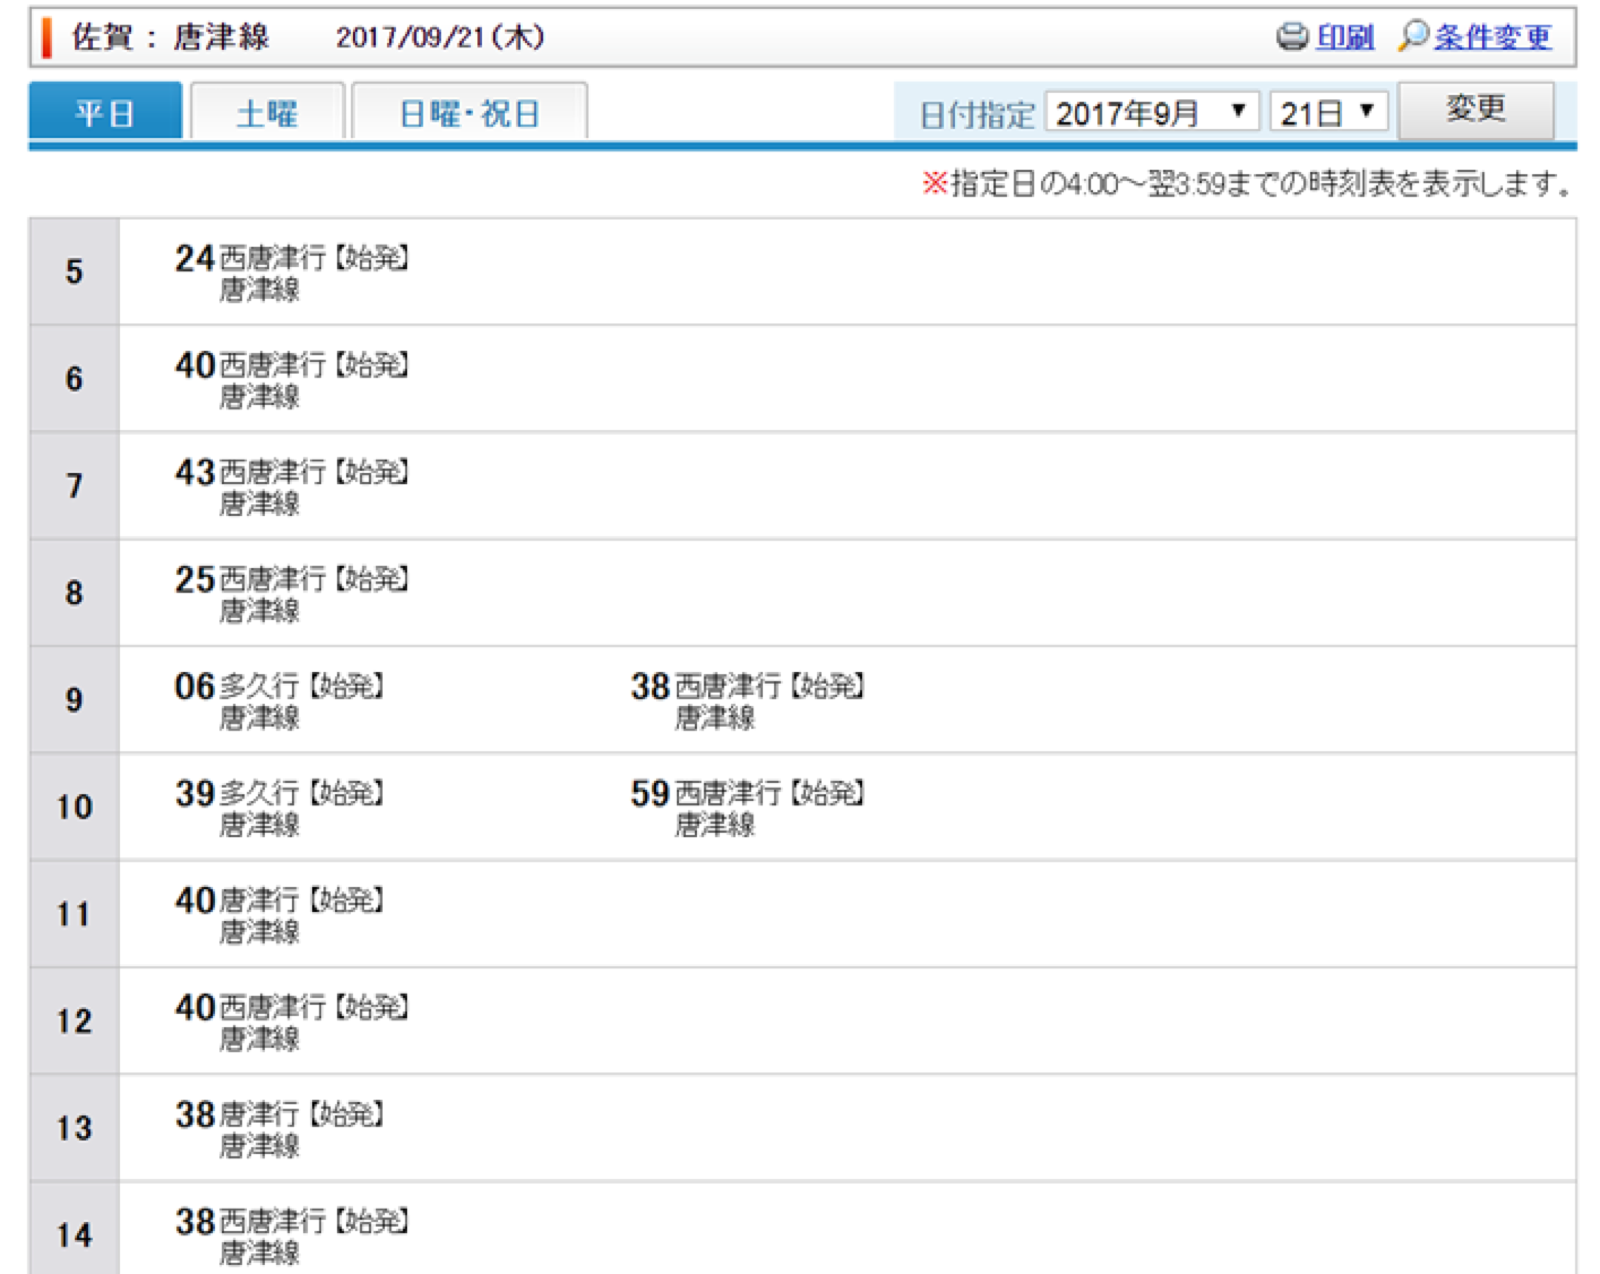Click the 9:38 西唐津行 departure
This screenshot has height=1274, width=1600.
[x=747, y=700]
